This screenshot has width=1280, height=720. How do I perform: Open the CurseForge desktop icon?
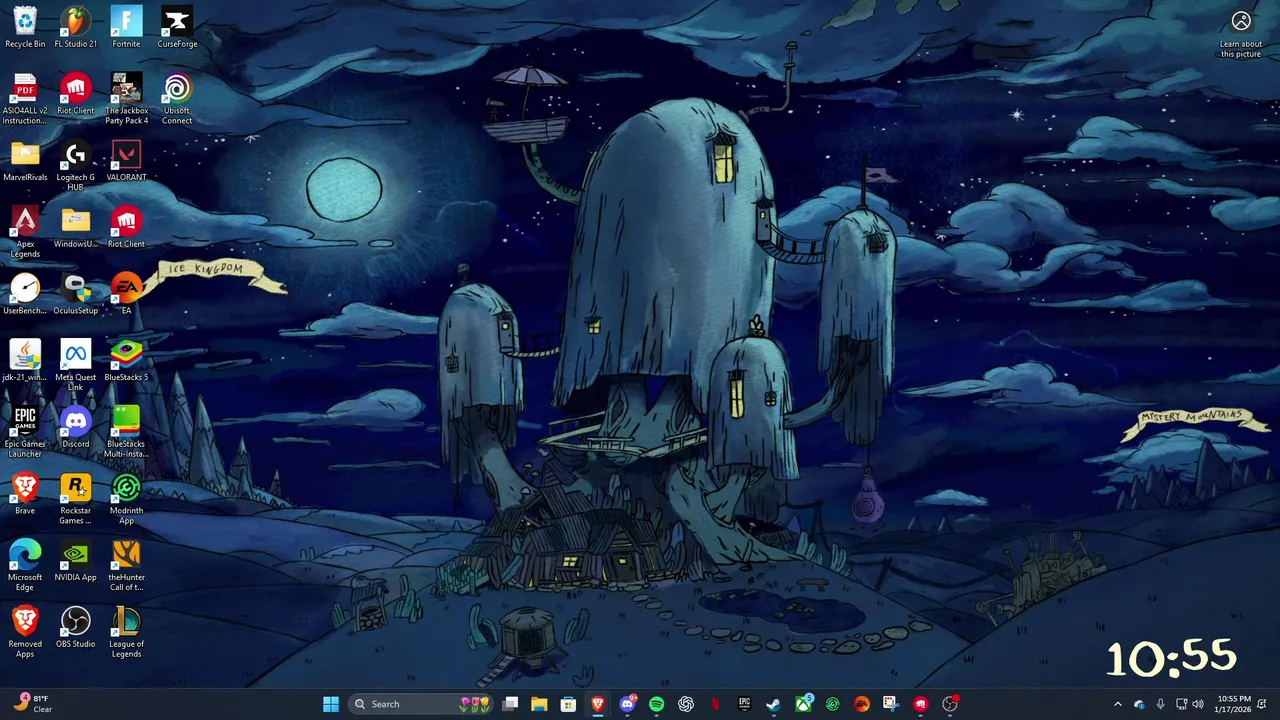point(177,27)
